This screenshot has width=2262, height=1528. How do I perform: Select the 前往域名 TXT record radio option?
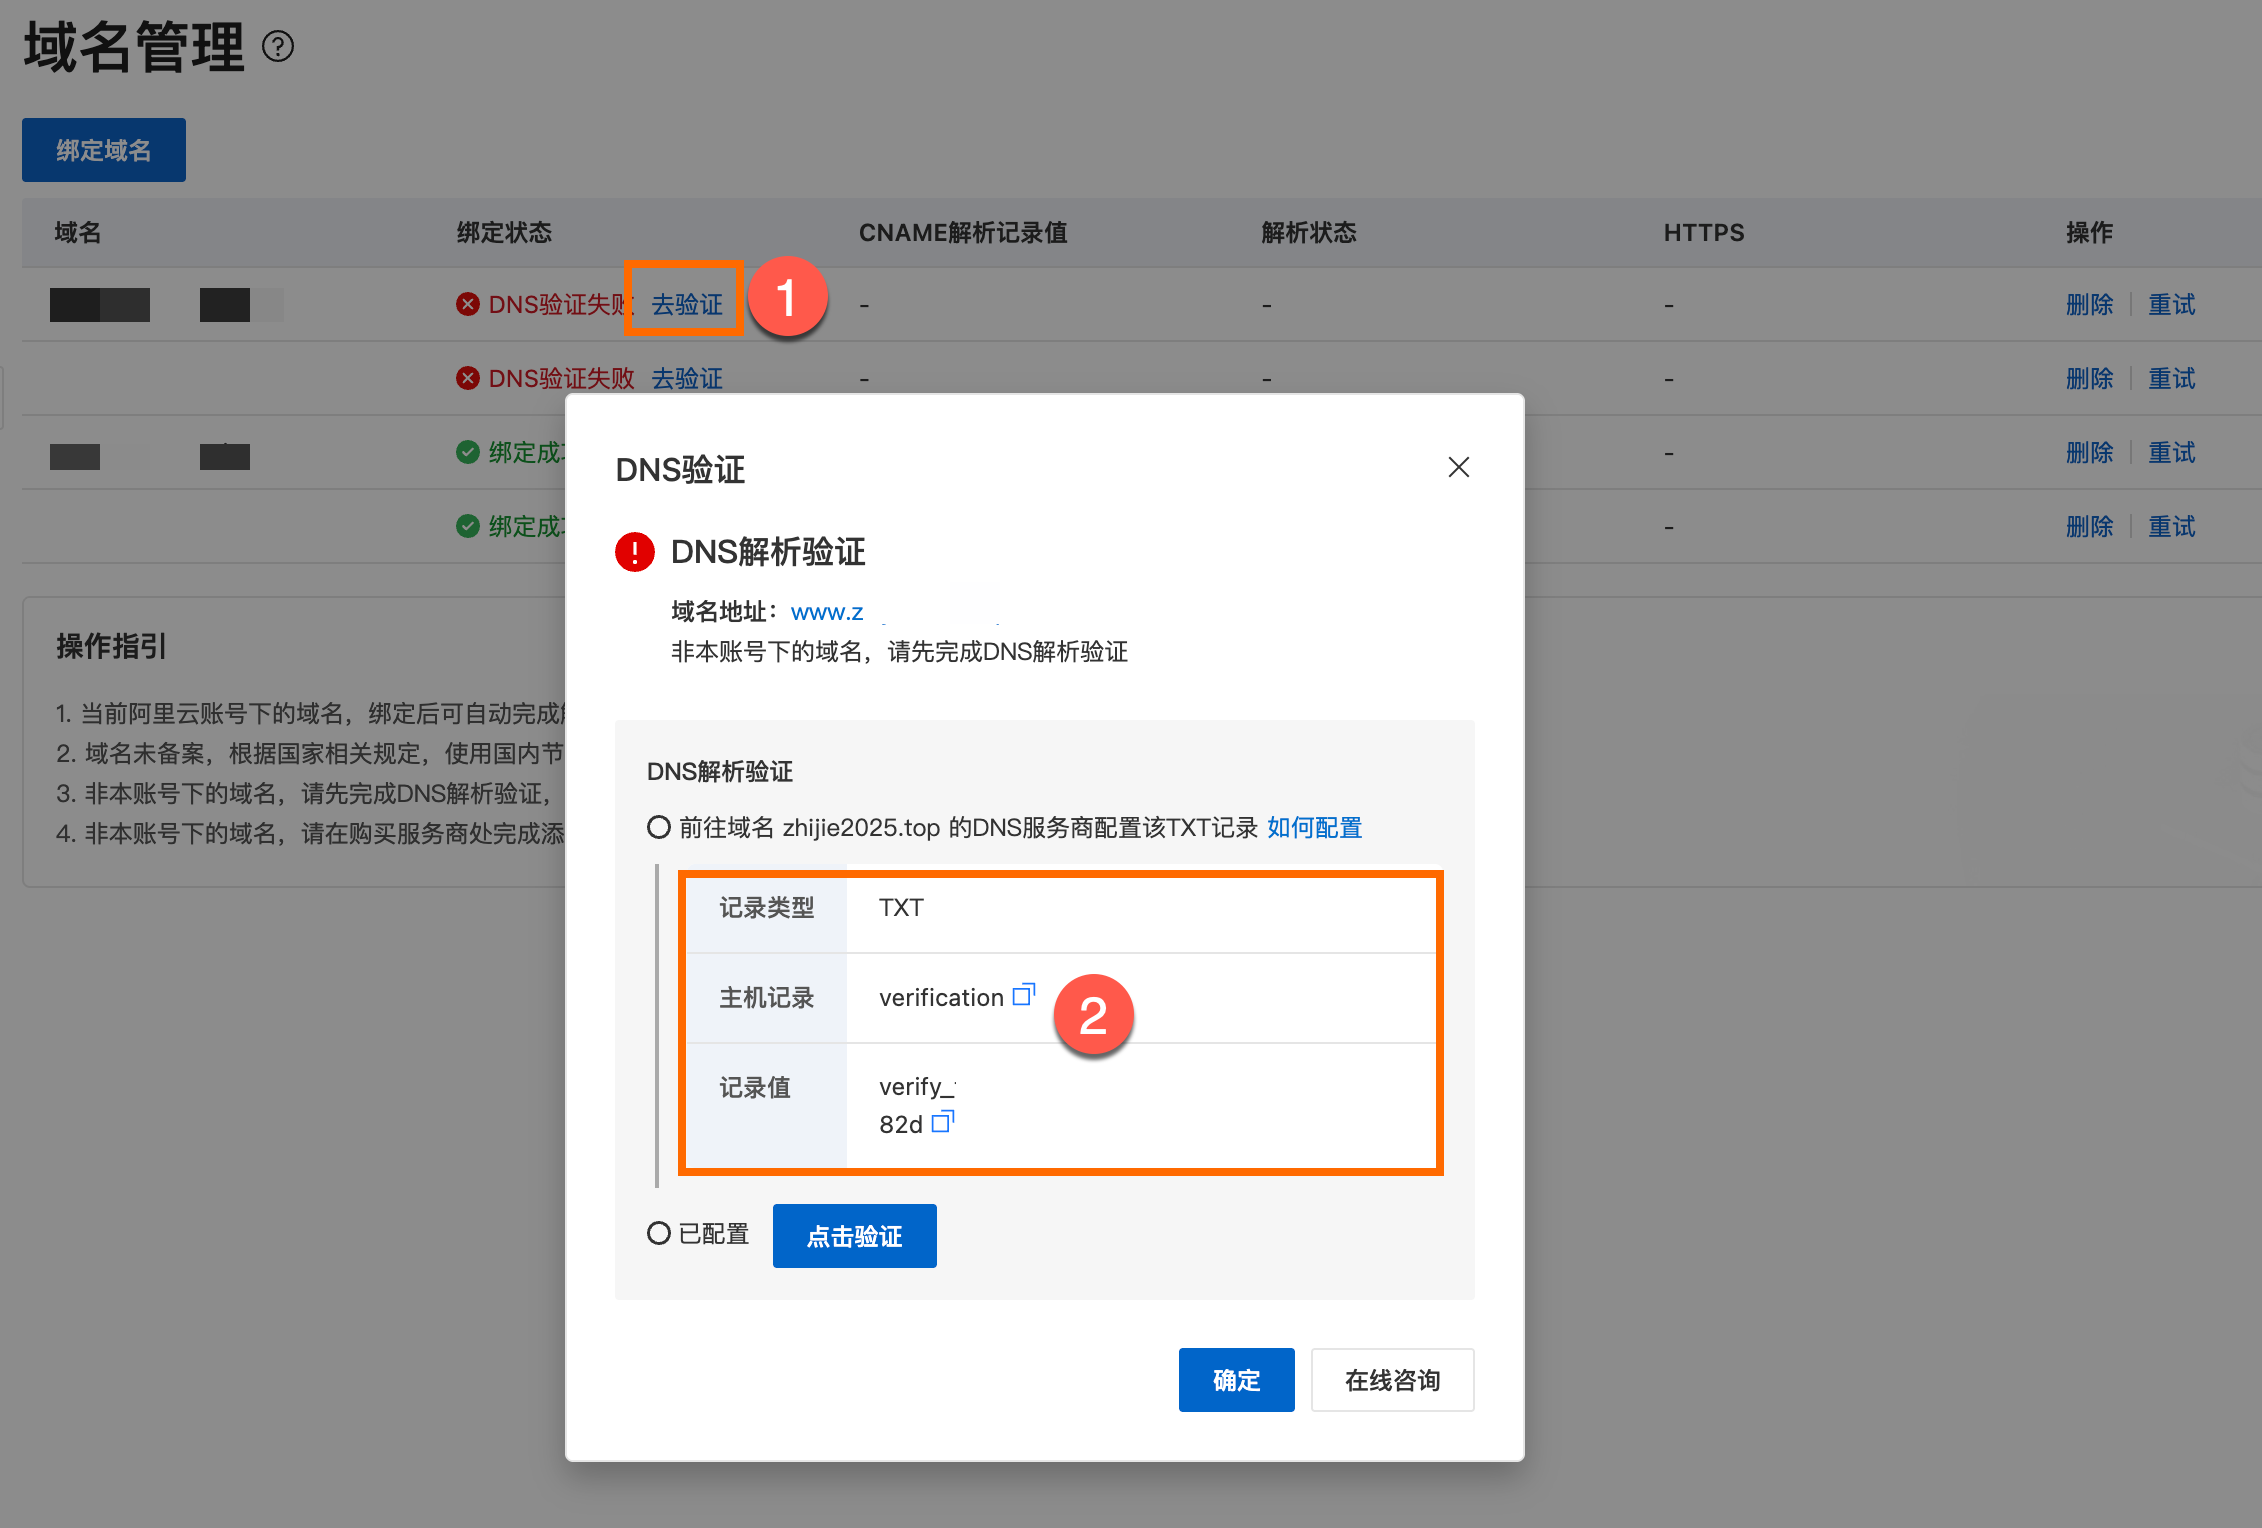(x=658, y=827)
